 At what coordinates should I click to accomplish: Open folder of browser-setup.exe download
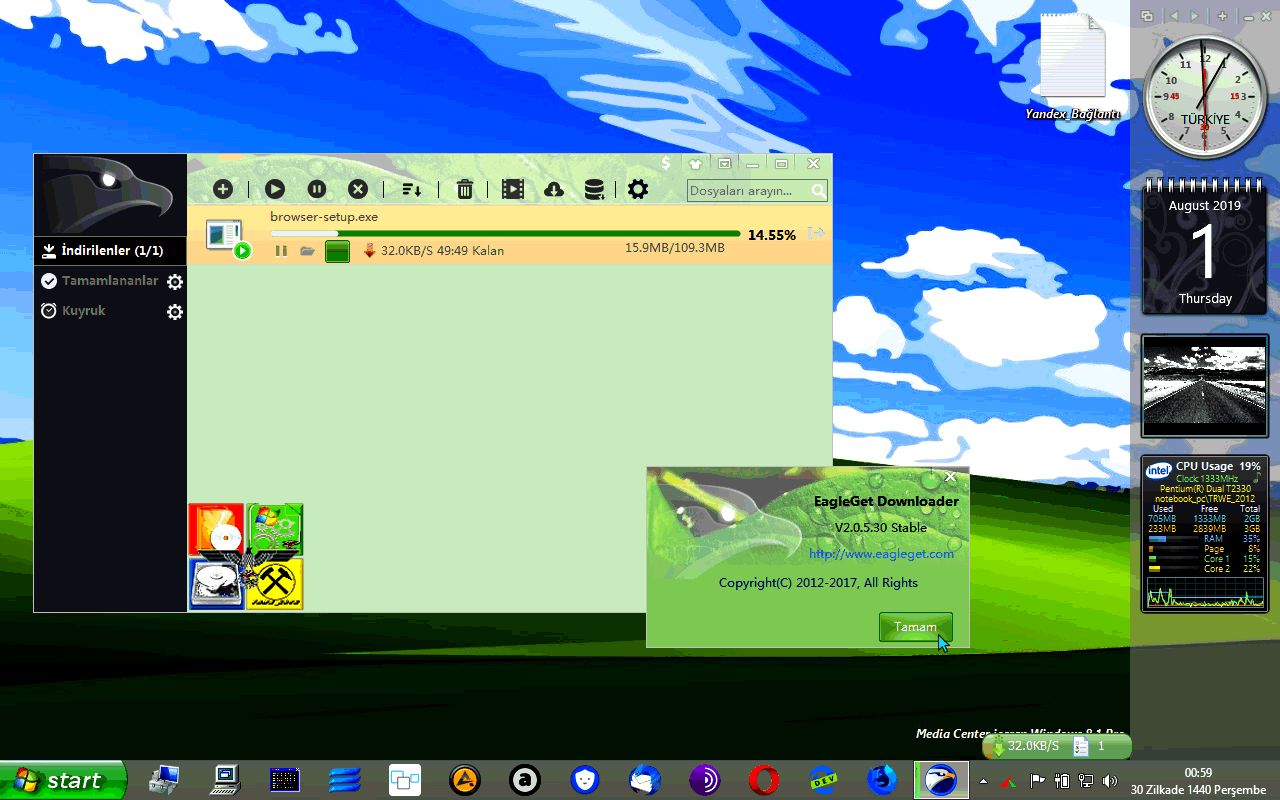[x=308, y=251]
